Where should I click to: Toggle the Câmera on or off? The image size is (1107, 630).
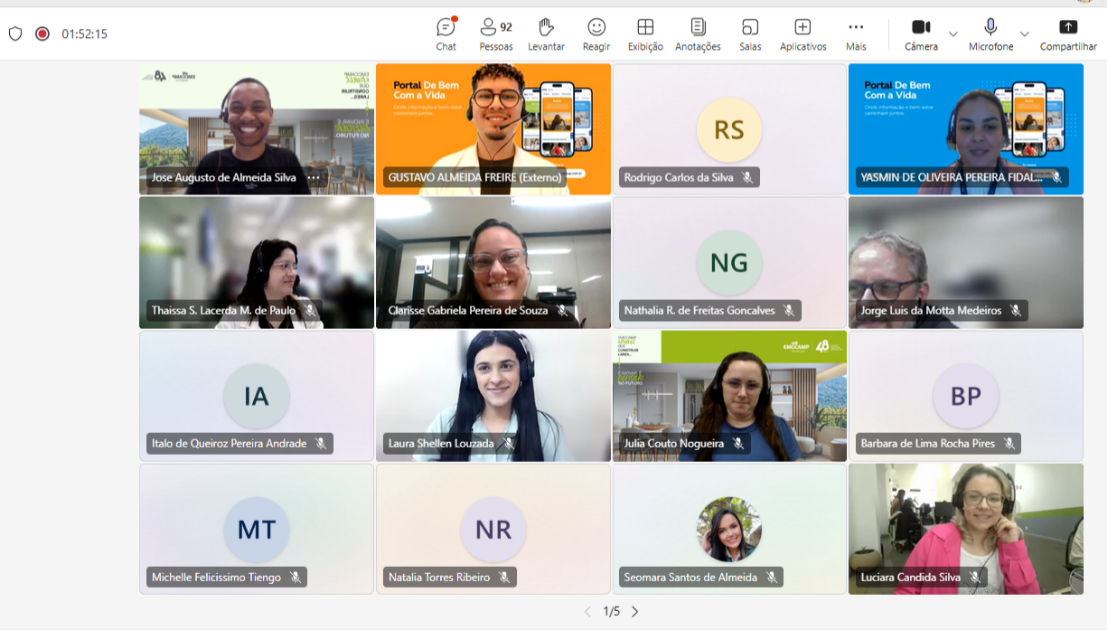[921, 34]
